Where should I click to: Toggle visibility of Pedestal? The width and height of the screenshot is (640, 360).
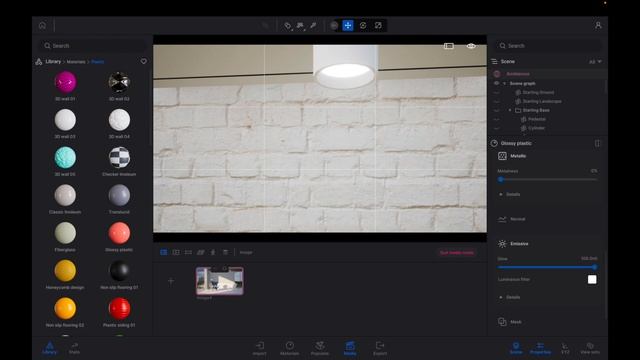496,119
